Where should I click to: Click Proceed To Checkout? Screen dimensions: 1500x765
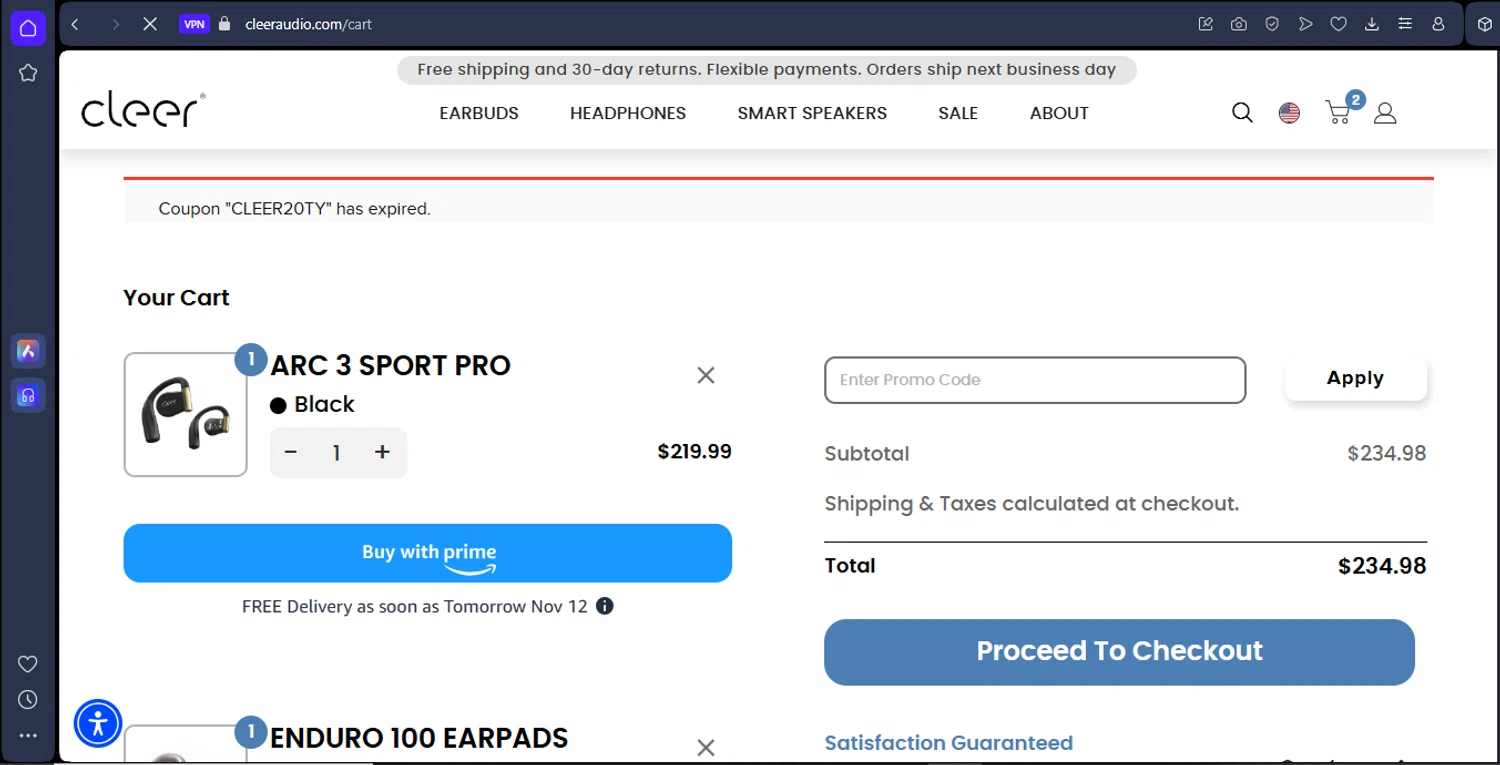click(1119, 652)
